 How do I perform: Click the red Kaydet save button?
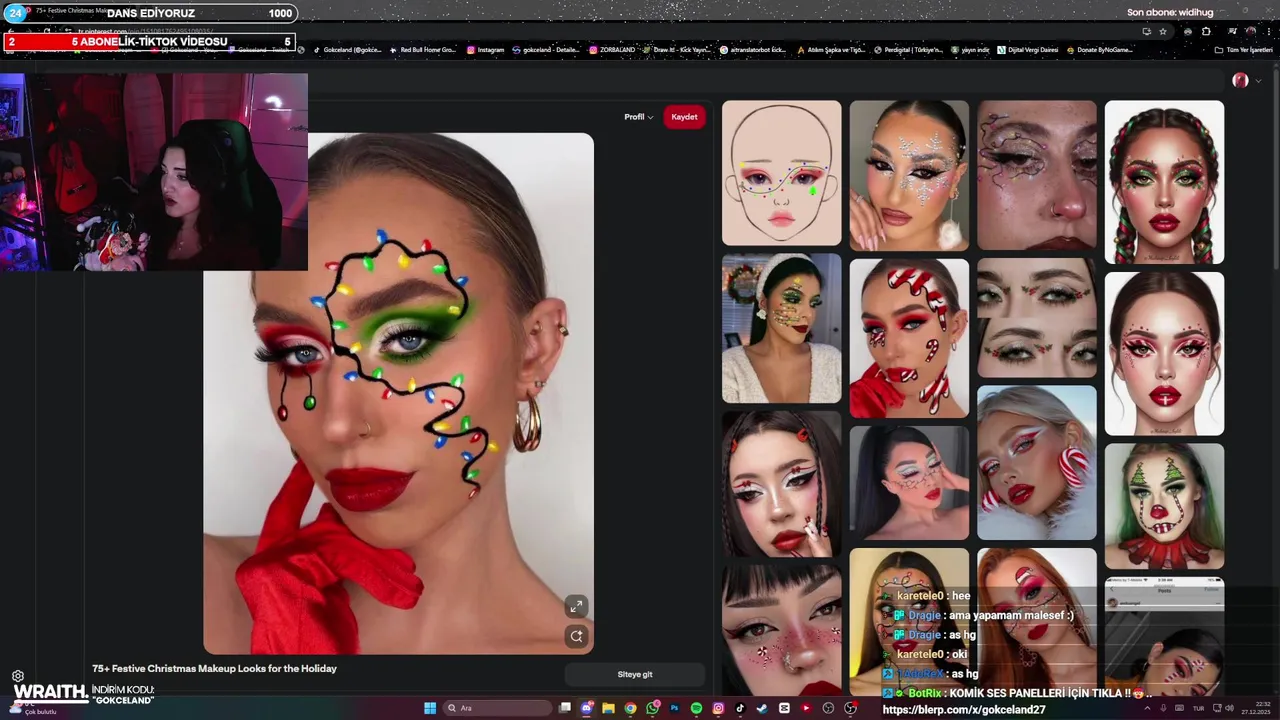click(x=684, y=117)
